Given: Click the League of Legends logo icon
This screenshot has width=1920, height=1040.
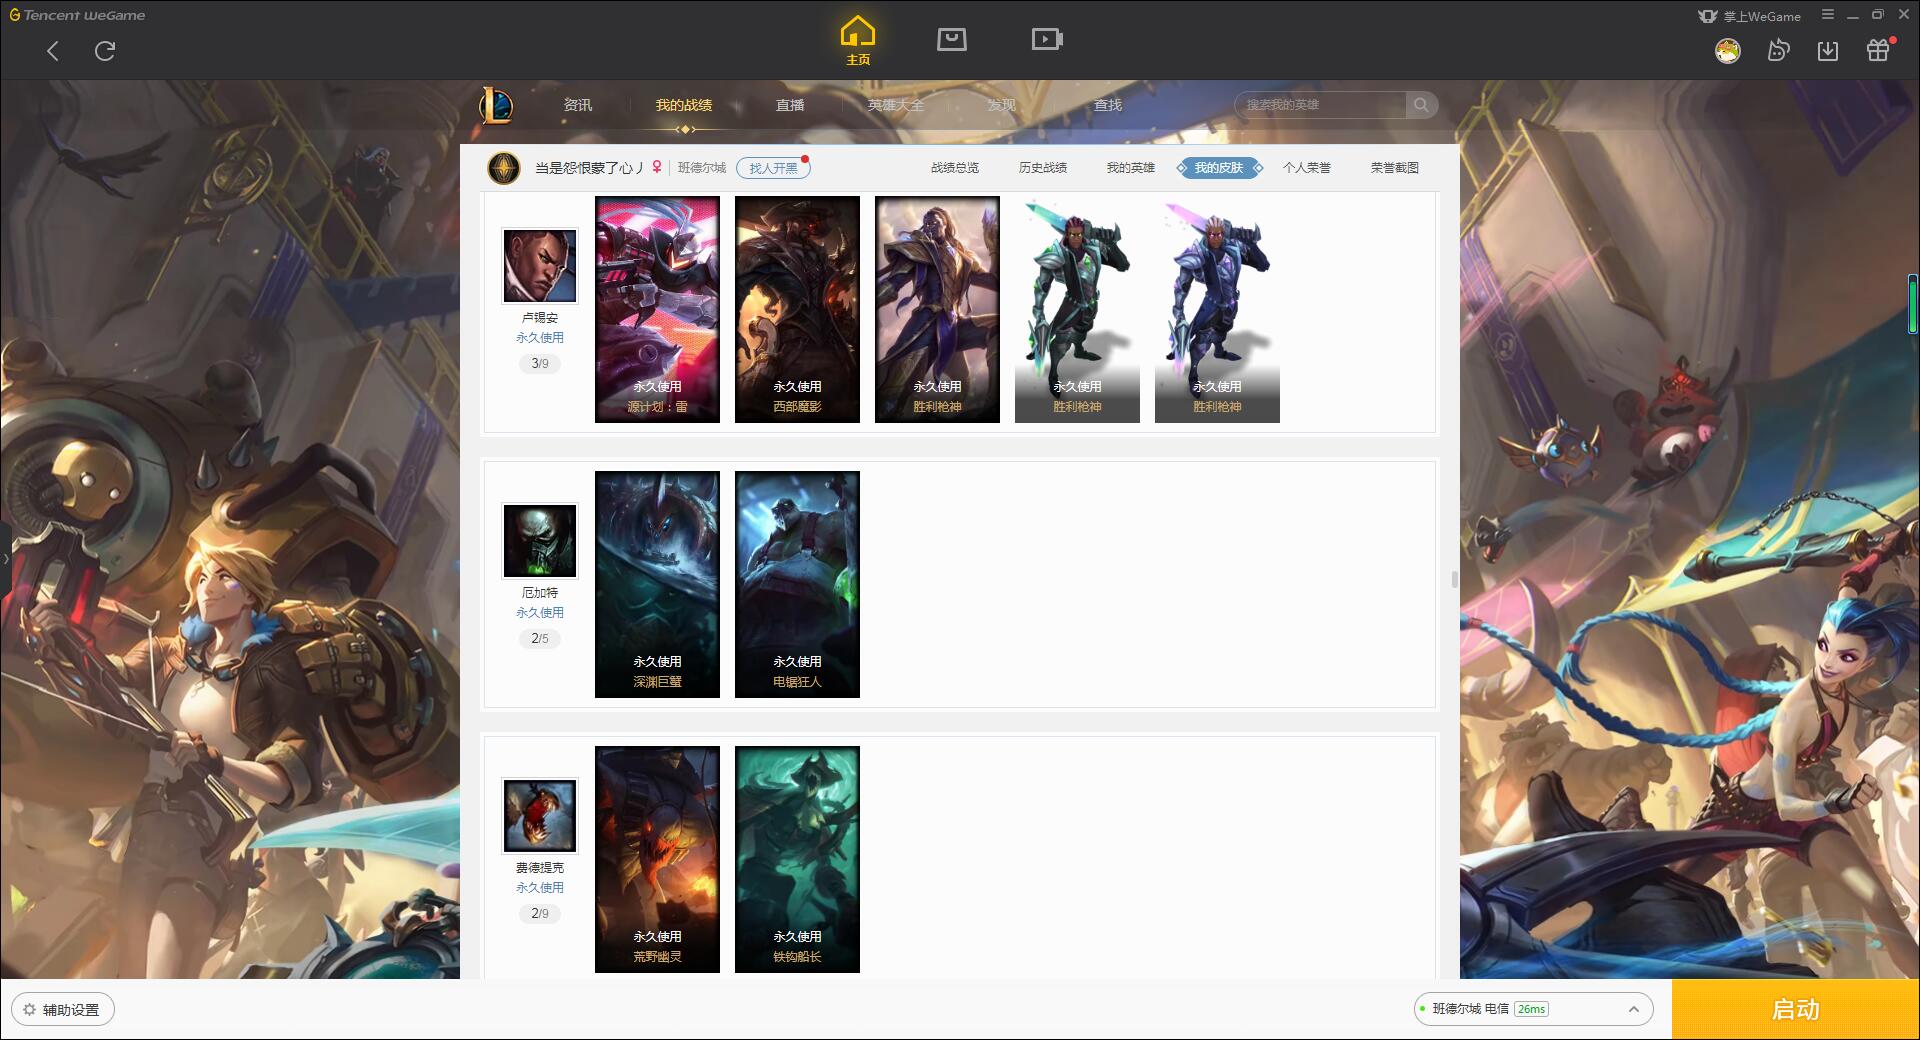Looking at the screenshot, I should pyautogui.click(x=496, y=105).
